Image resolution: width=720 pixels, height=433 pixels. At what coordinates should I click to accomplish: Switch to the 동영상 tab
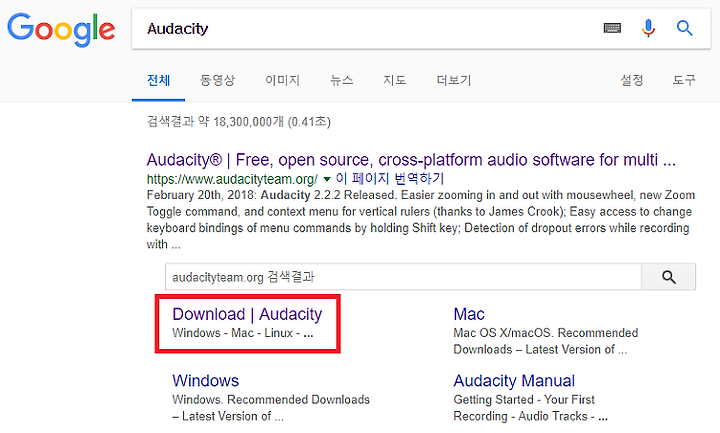click(217, 80)
